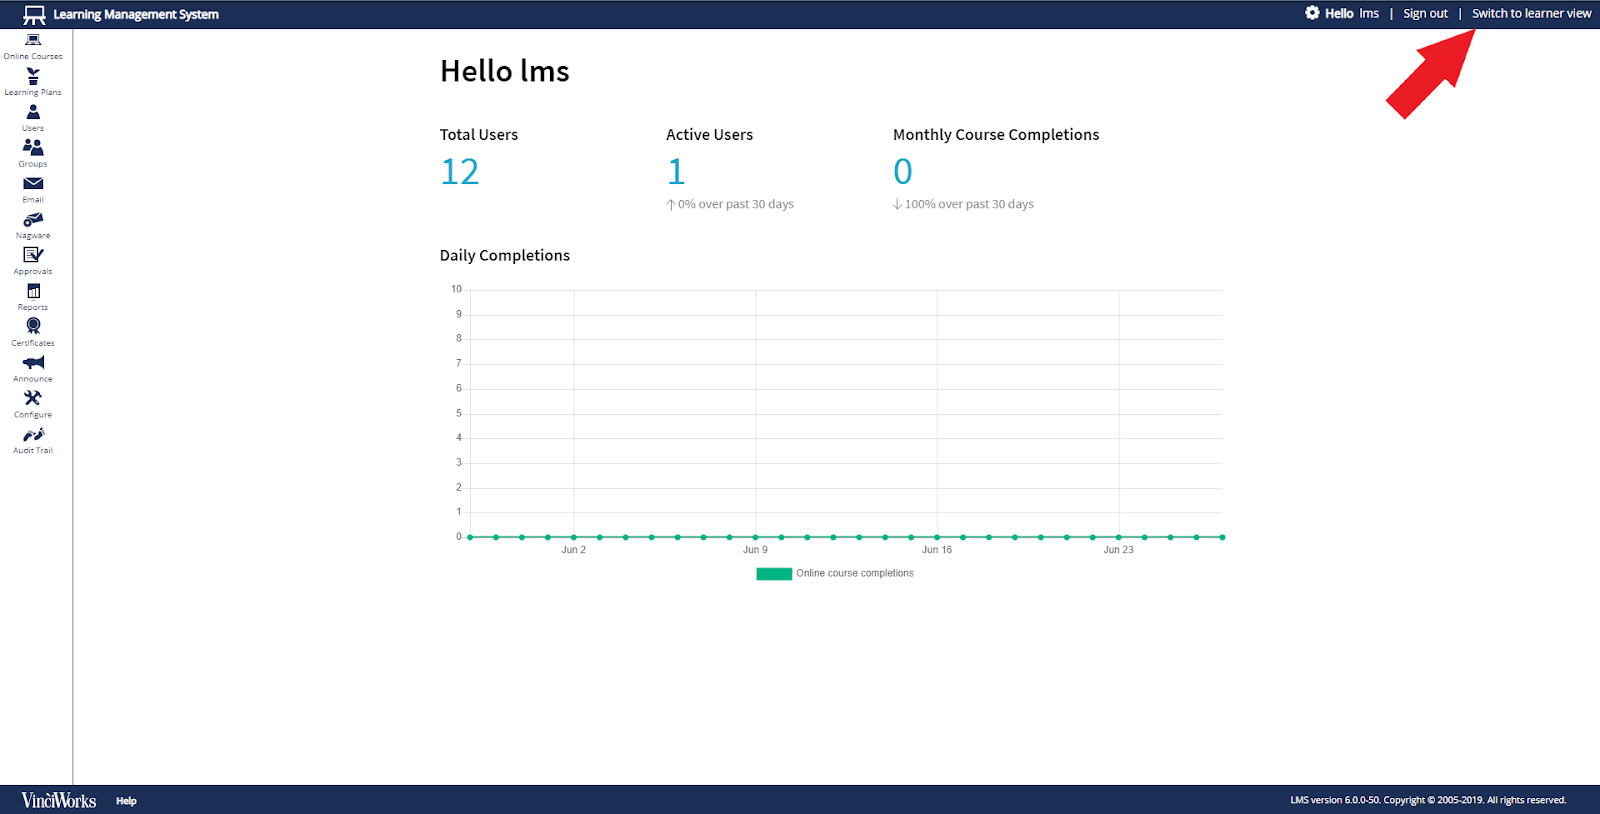1600x814 pixels.
Task: Open the Reports section
Action: (33, 292)
